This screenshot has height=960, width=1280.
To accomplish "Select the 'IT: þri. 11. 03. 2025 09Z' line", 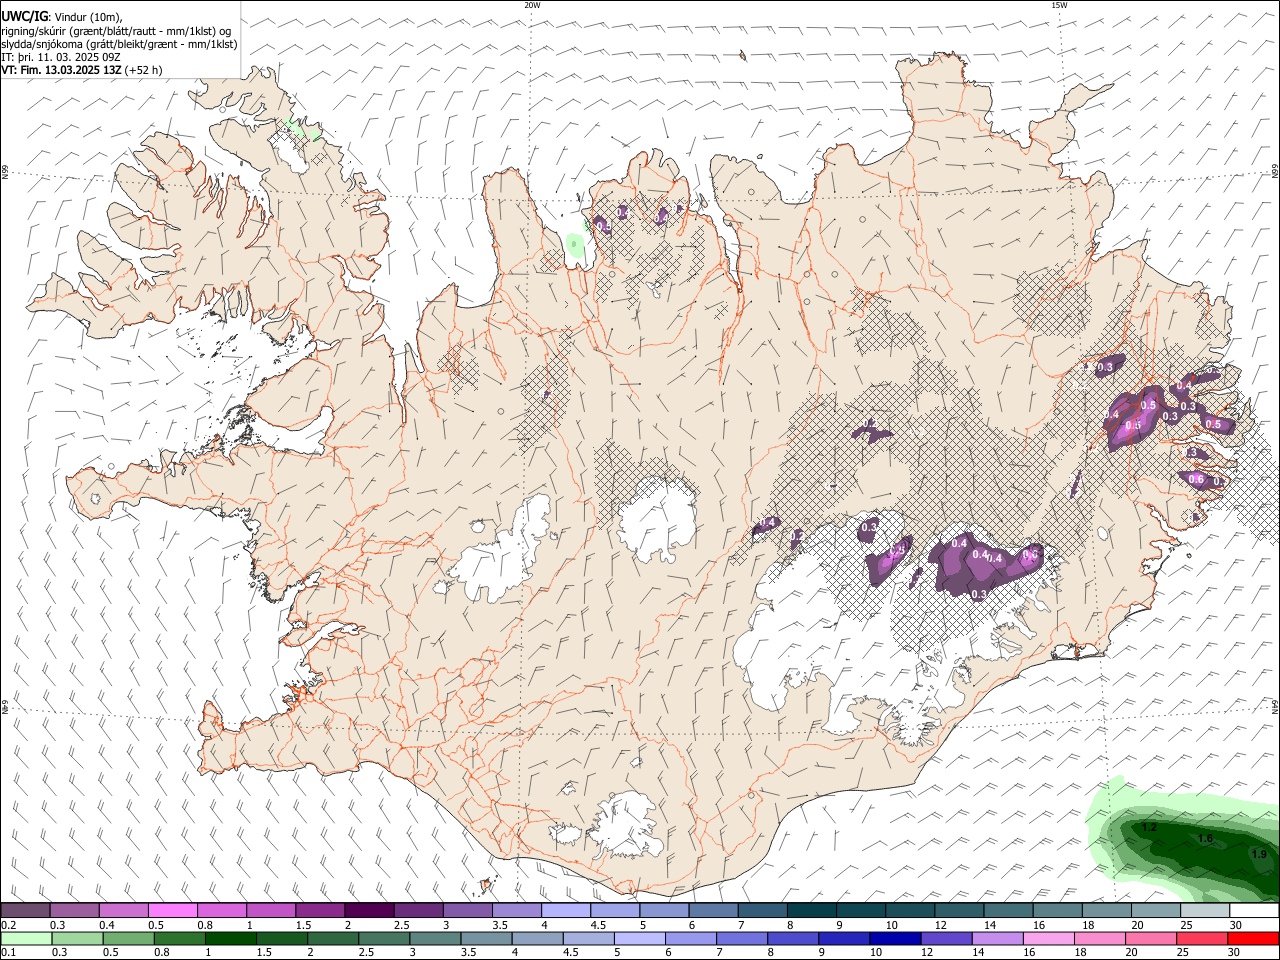I will point(61,57).
